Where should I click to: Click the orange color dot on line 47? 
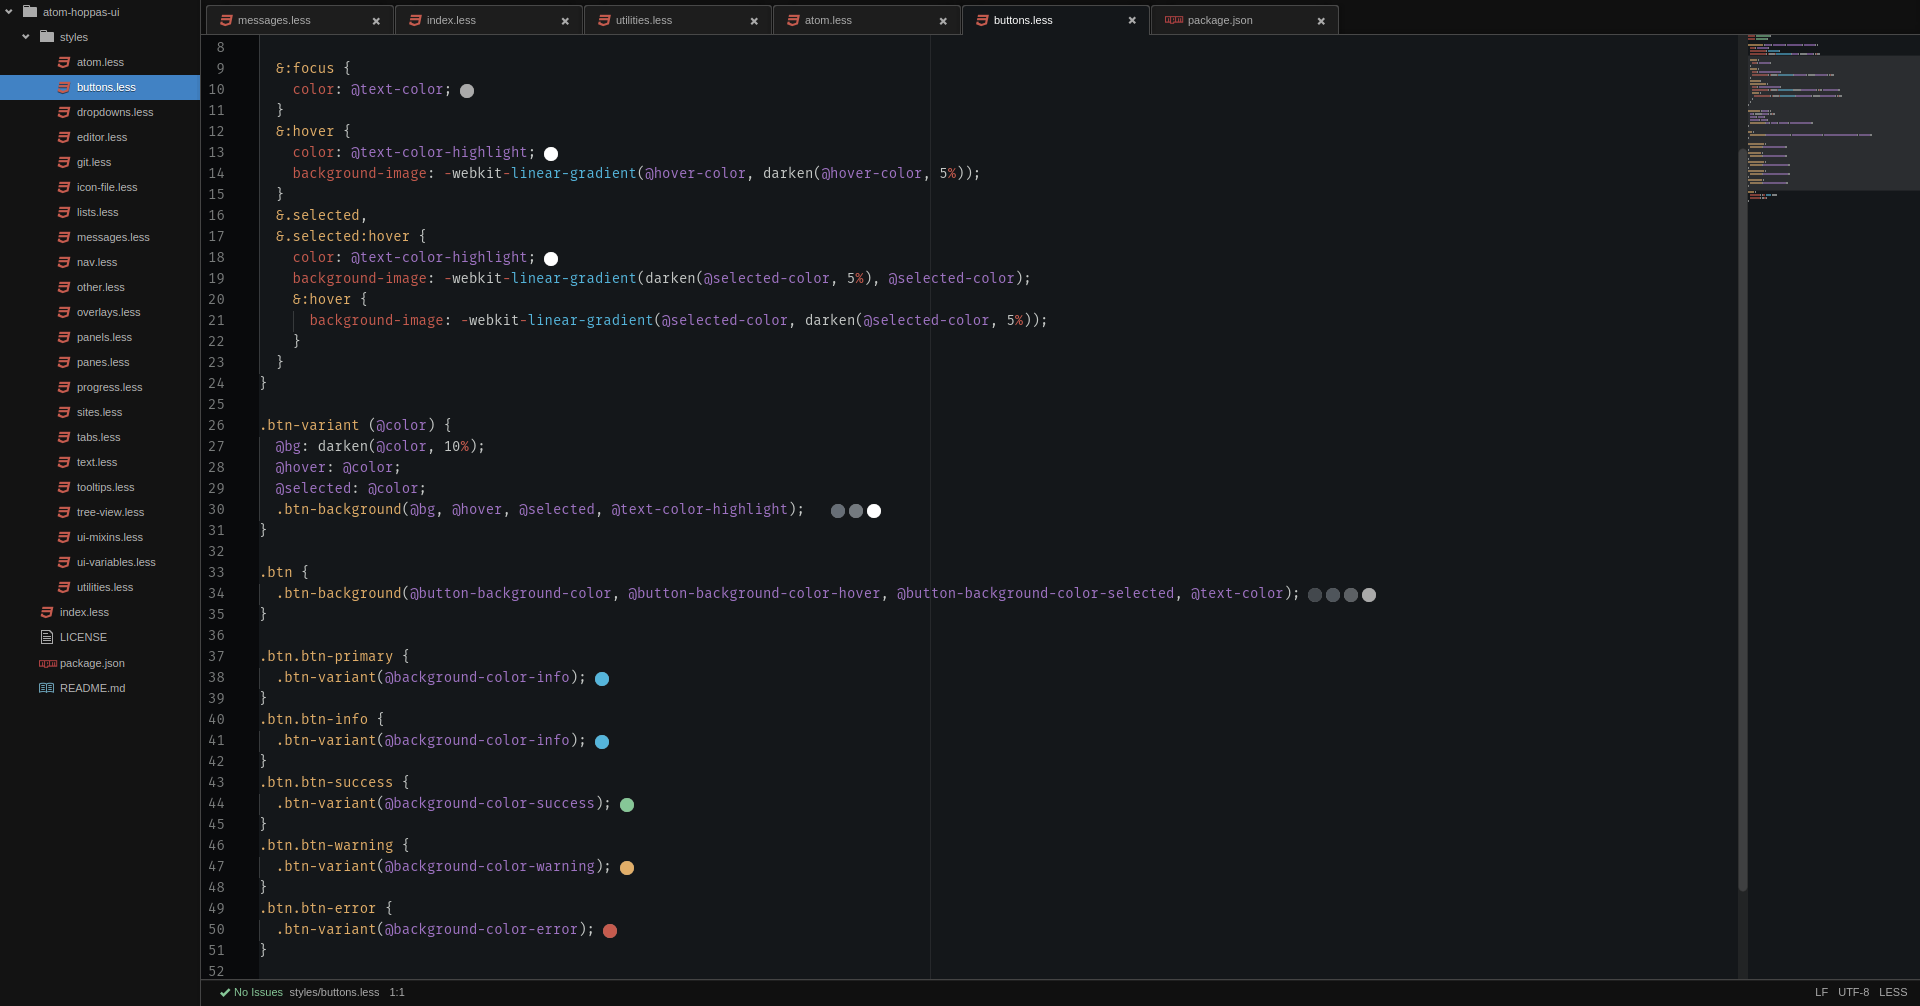tap(627, 868)
